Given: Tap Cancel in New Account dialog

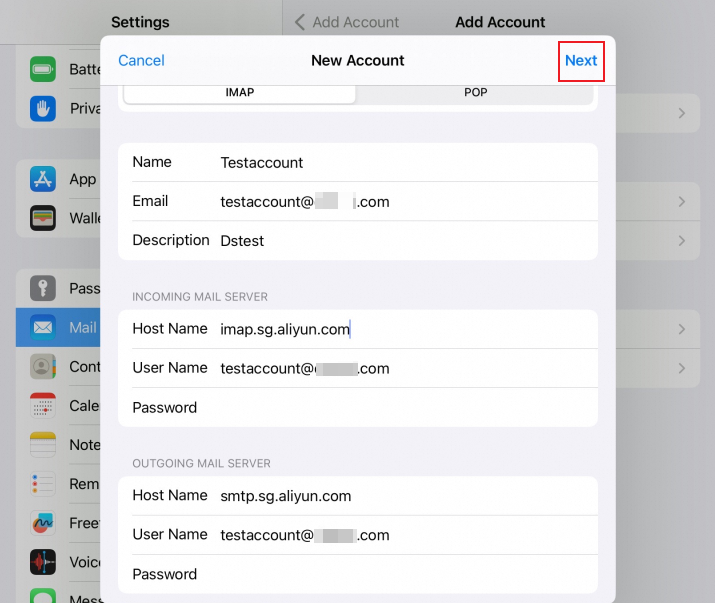Looking at the screenshot, I should click(x=141, y=60).
